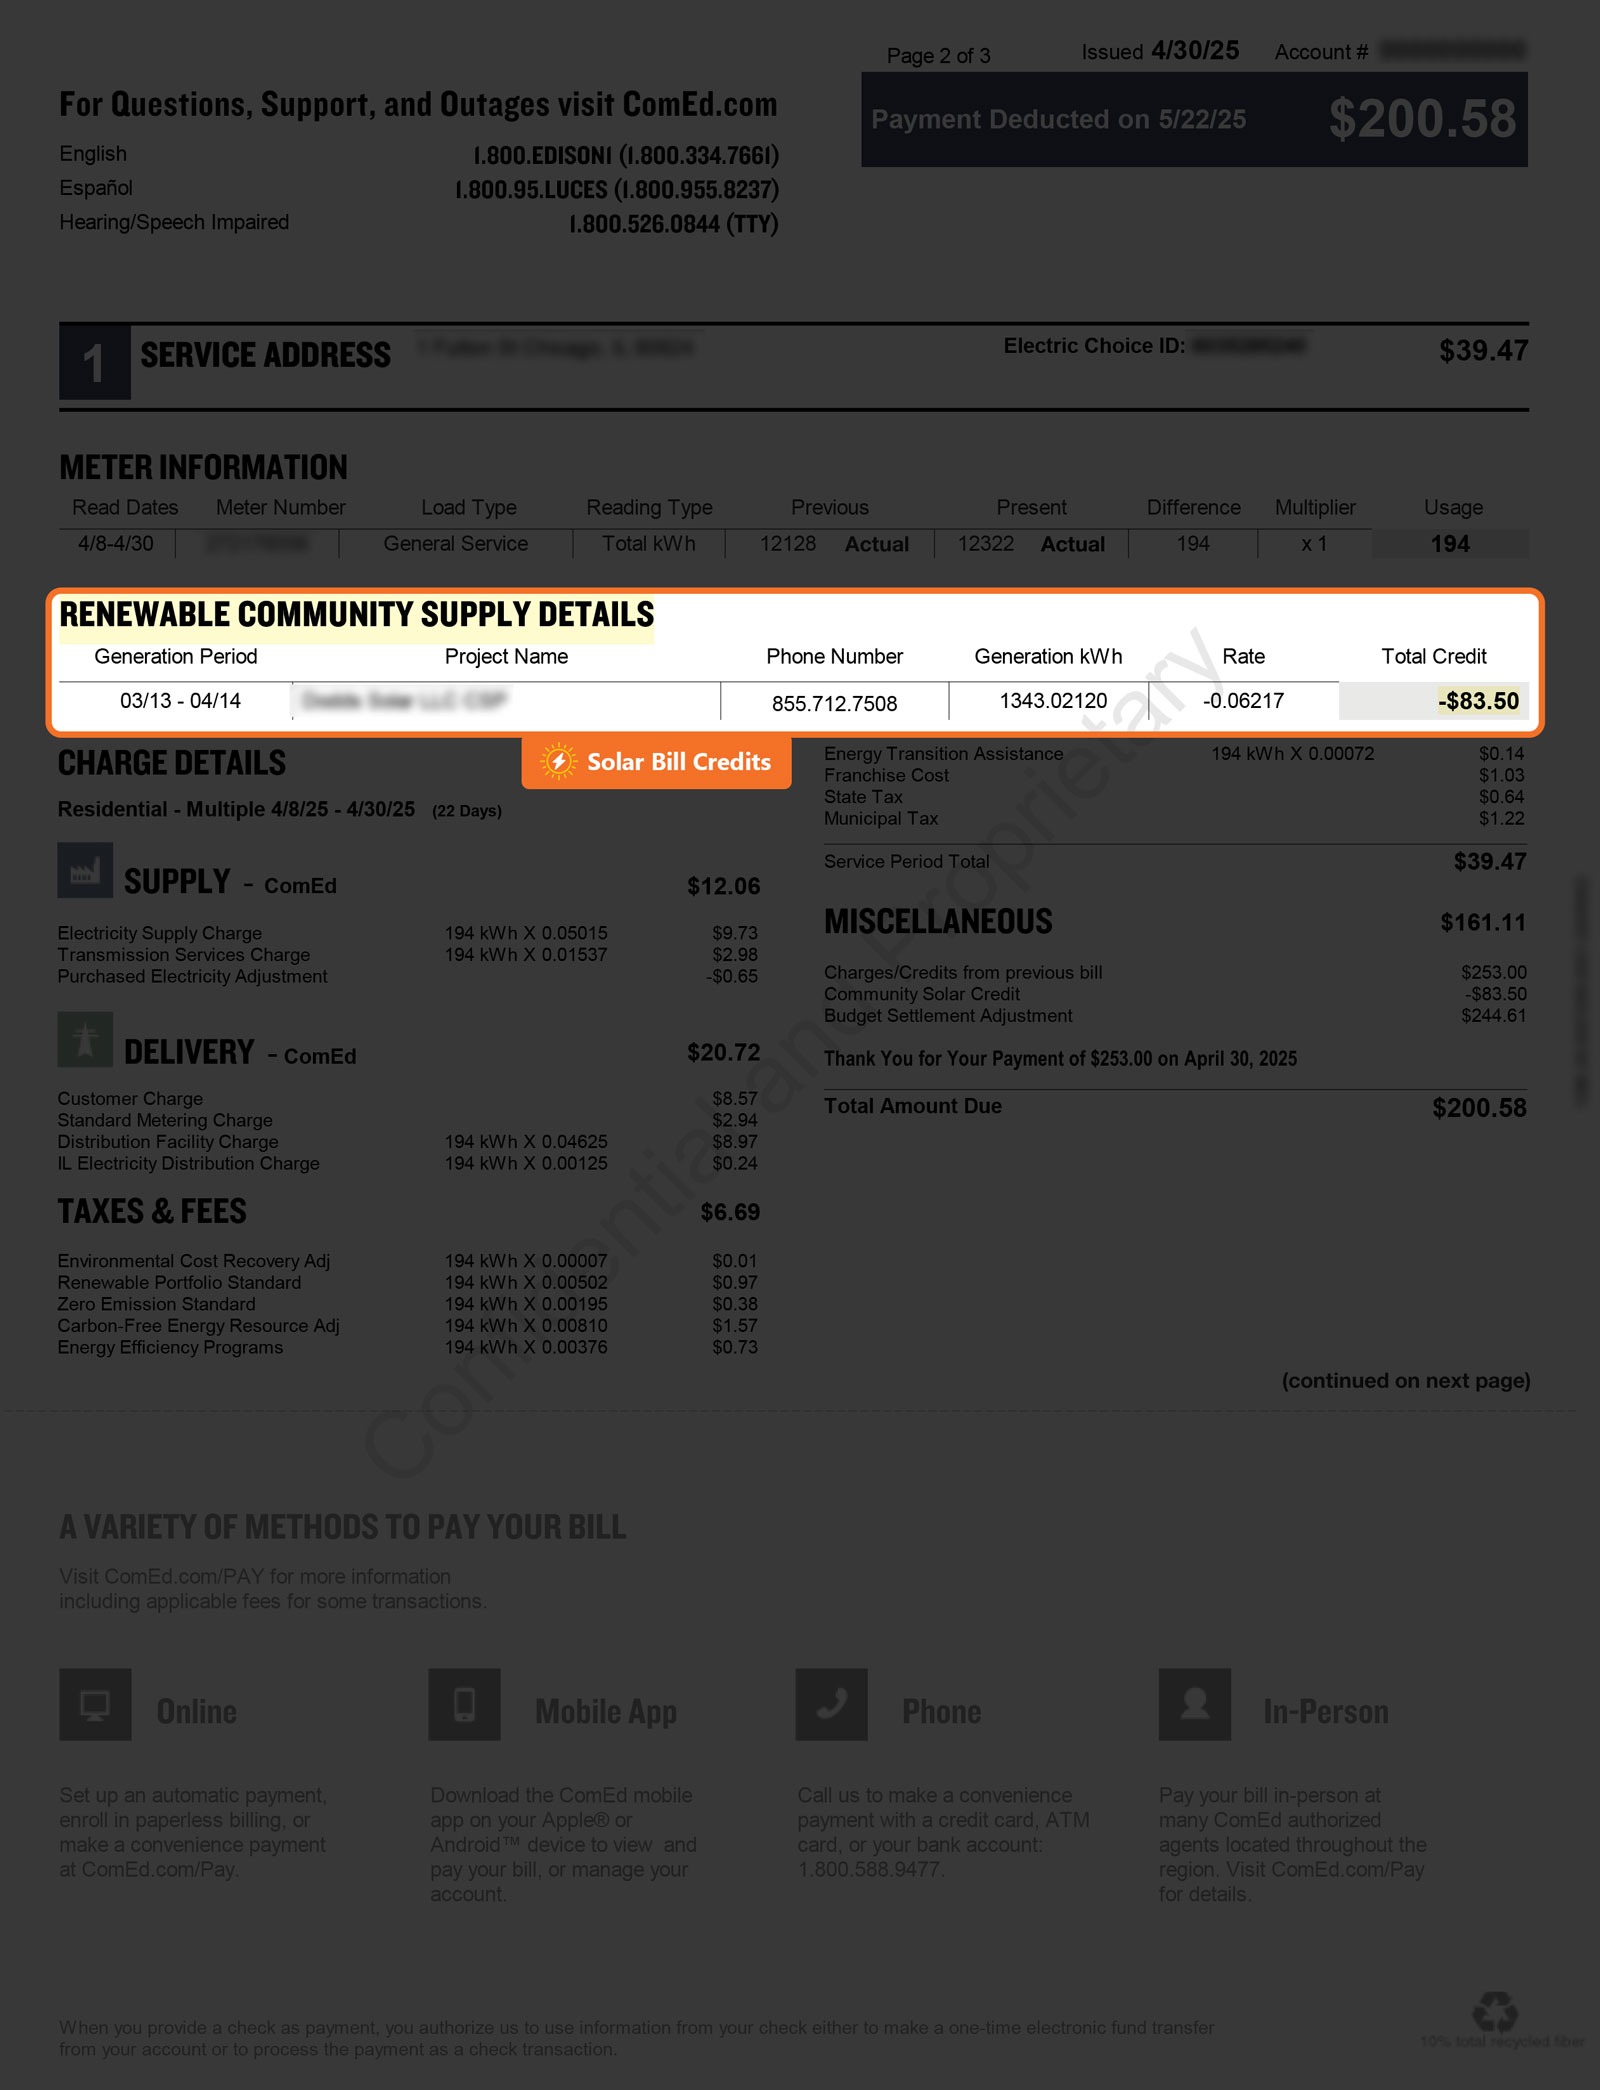The height and width of the screenshot is (2090, 1600).
Task: Click the highlighted -$83.50 Total Credit value
Action: 1478,701
